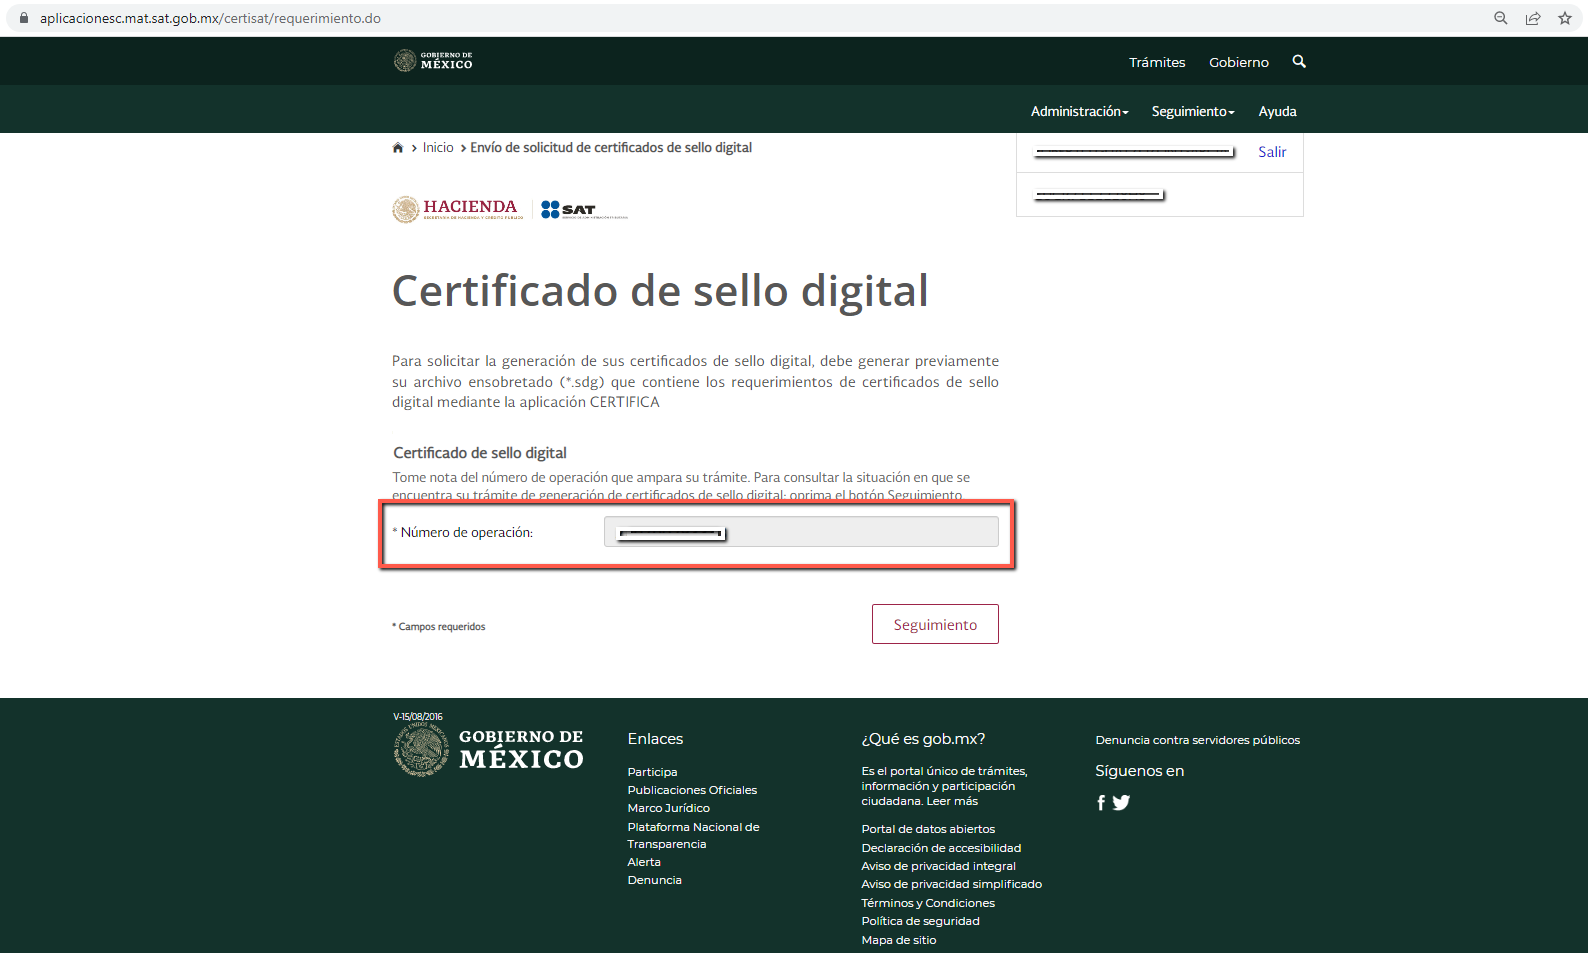Click the SAT logo
The width and height of the screenshot is (1588, 953).
583,210
